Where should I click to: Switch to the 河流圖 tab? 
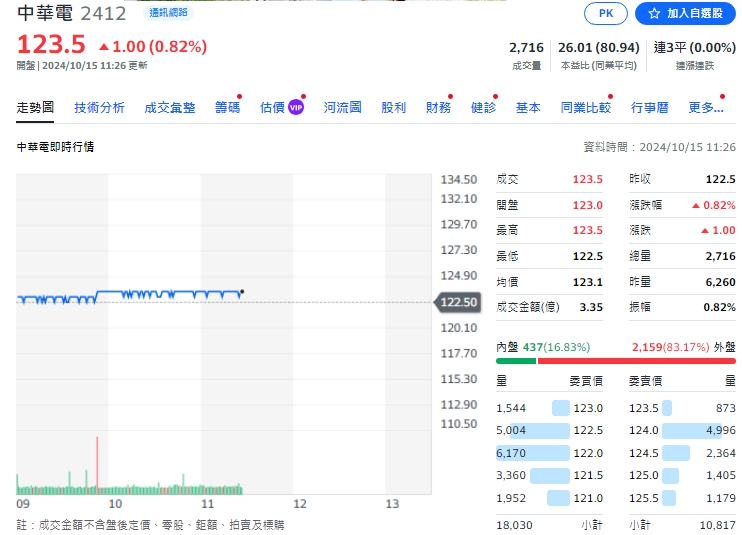[343, 107]
